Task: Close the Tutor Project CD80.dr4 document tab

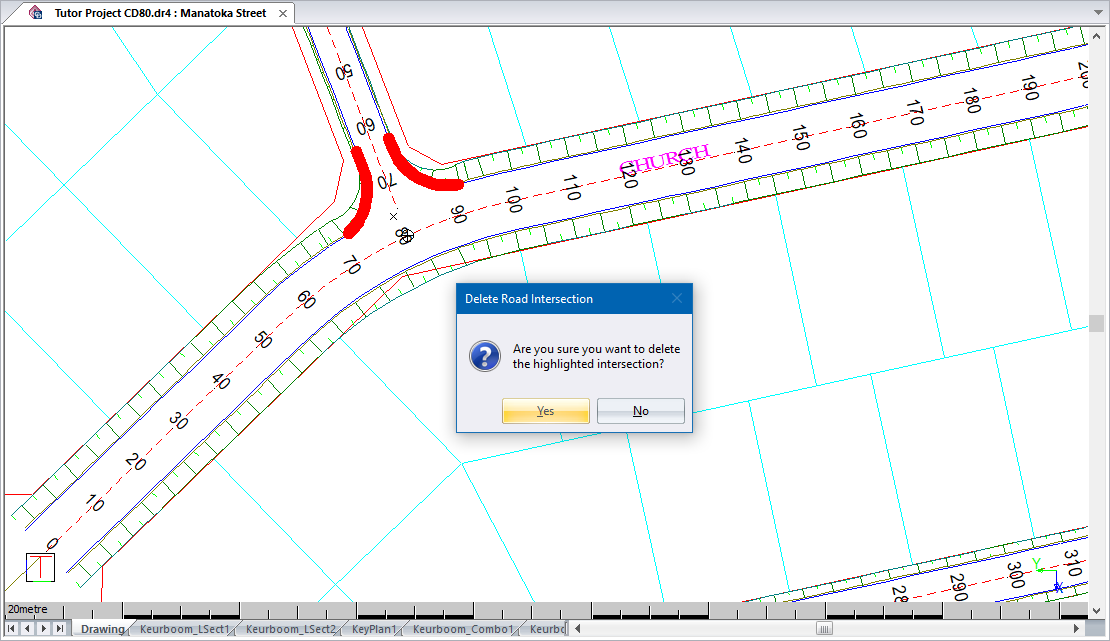Action: 281,14
